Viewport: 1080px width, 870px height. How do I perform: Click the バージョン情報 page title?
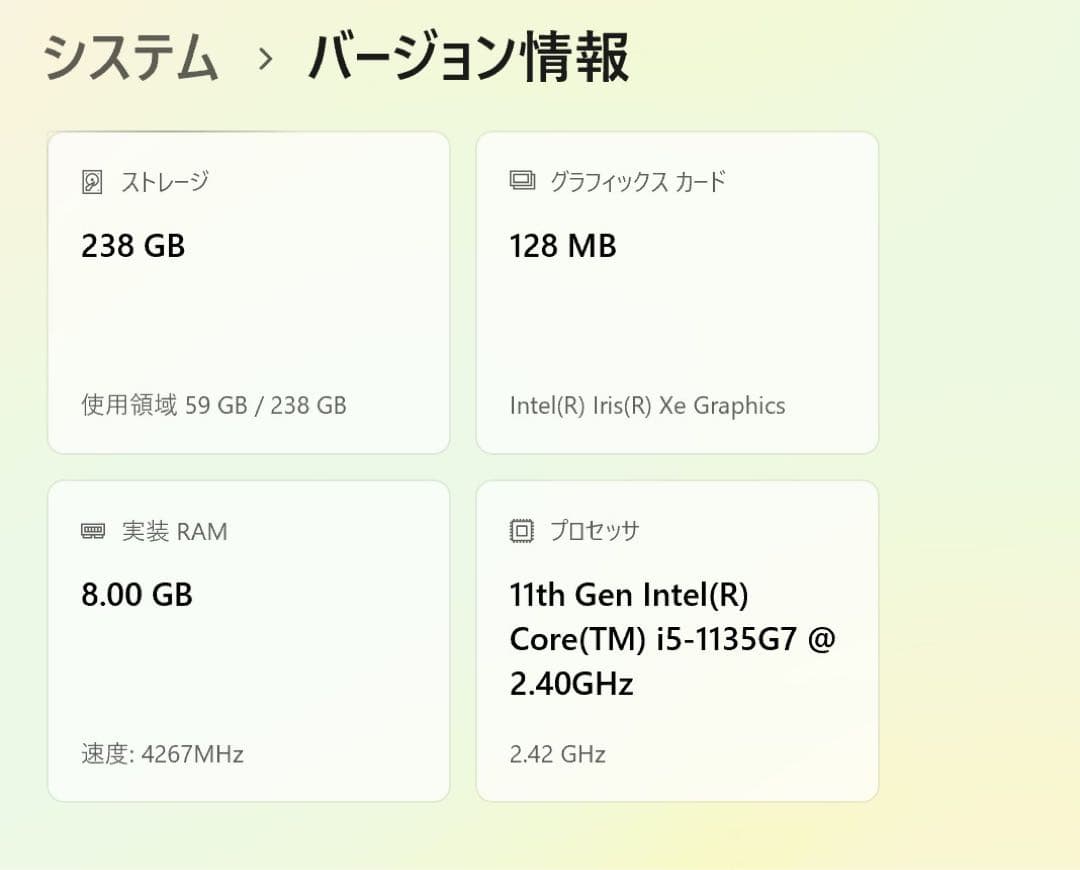(x=468, y=58)
